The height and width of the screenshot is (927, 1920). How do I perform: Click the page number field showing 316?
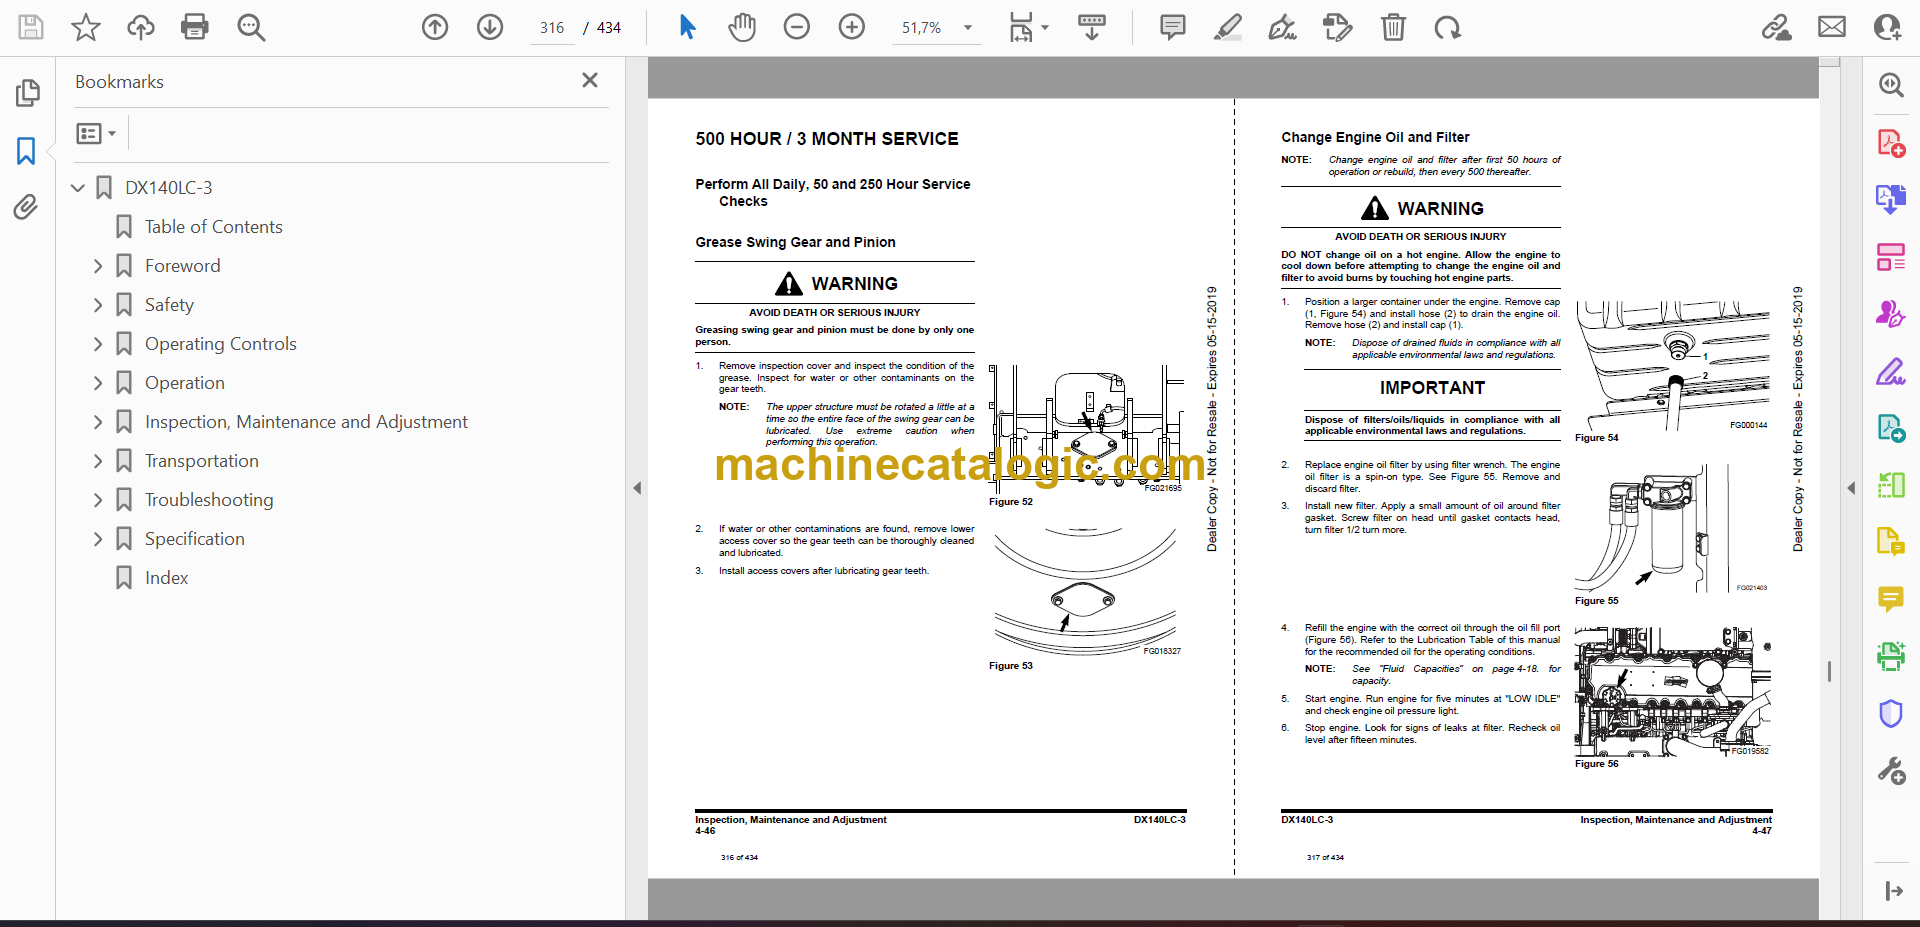click(552, 28)
